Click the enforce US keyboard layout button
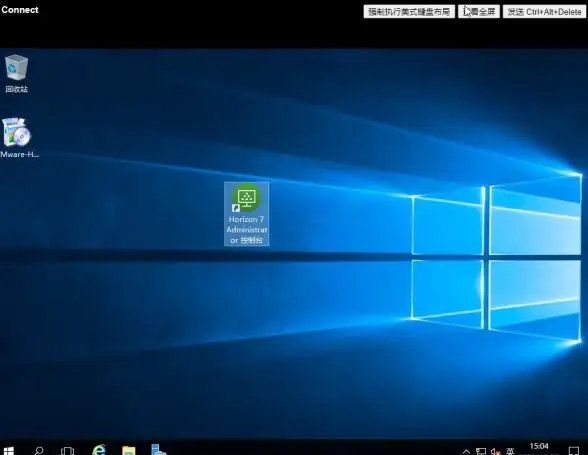The height and width of the screenshot is (455, 588). 409,12
